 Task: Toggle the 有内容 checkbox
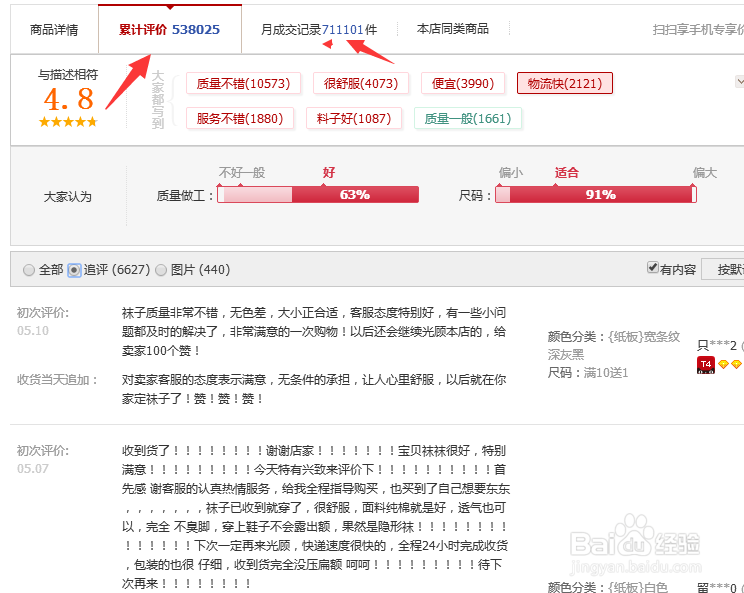(653, 268)
